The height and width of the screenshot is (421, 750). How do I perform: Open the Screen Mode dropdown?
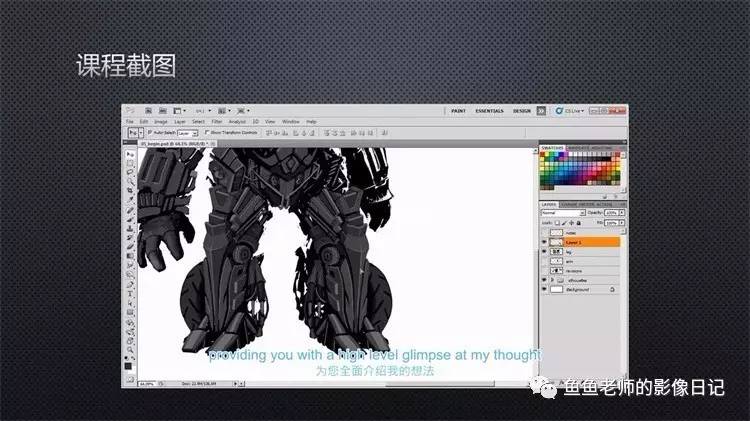tap(243, 111)
